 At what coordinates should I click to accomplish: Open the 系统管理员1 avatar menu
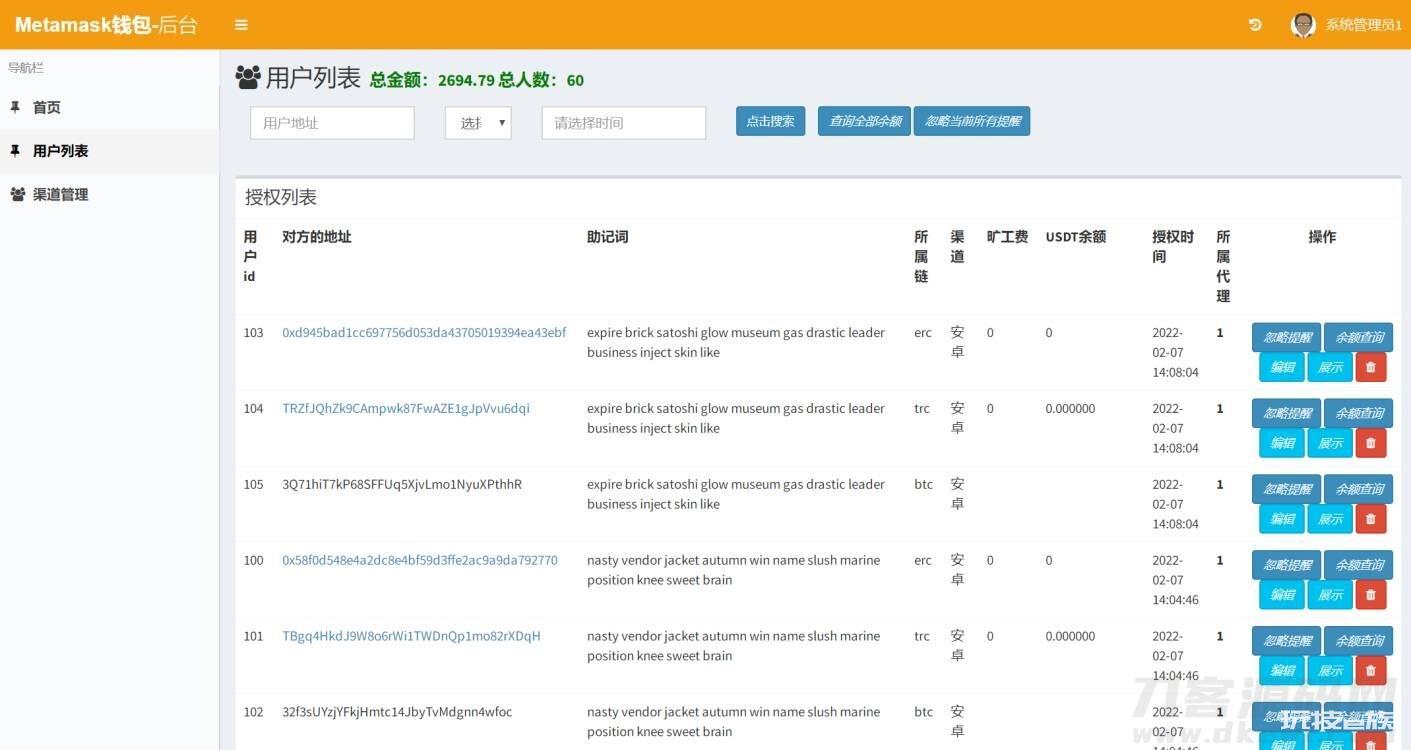[x=1346, y=25]
